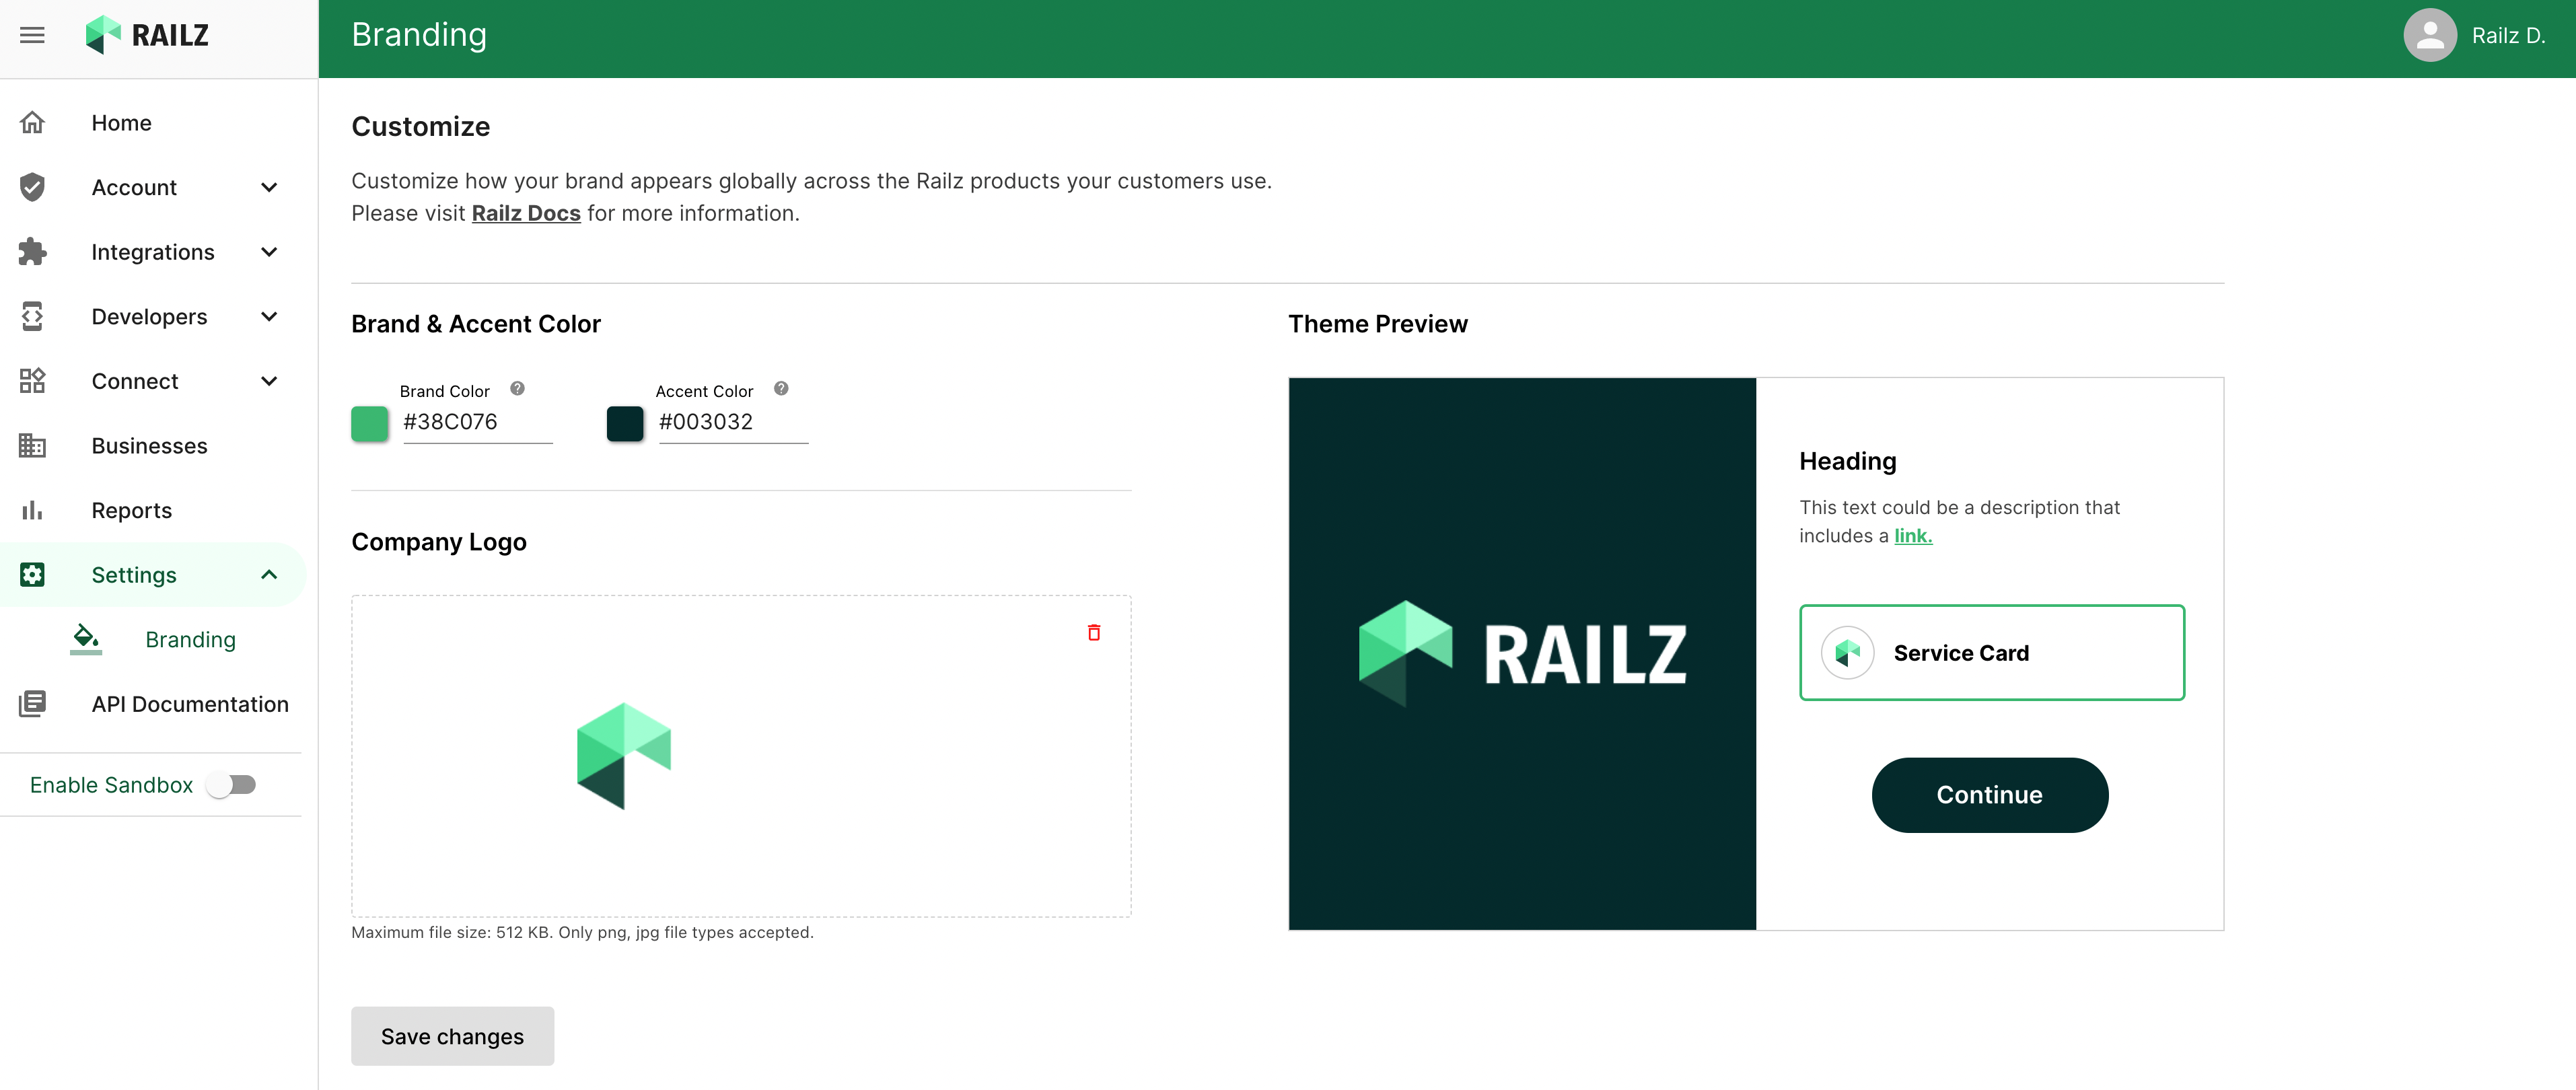Open the Railz Docs link

tap(525, 213)
